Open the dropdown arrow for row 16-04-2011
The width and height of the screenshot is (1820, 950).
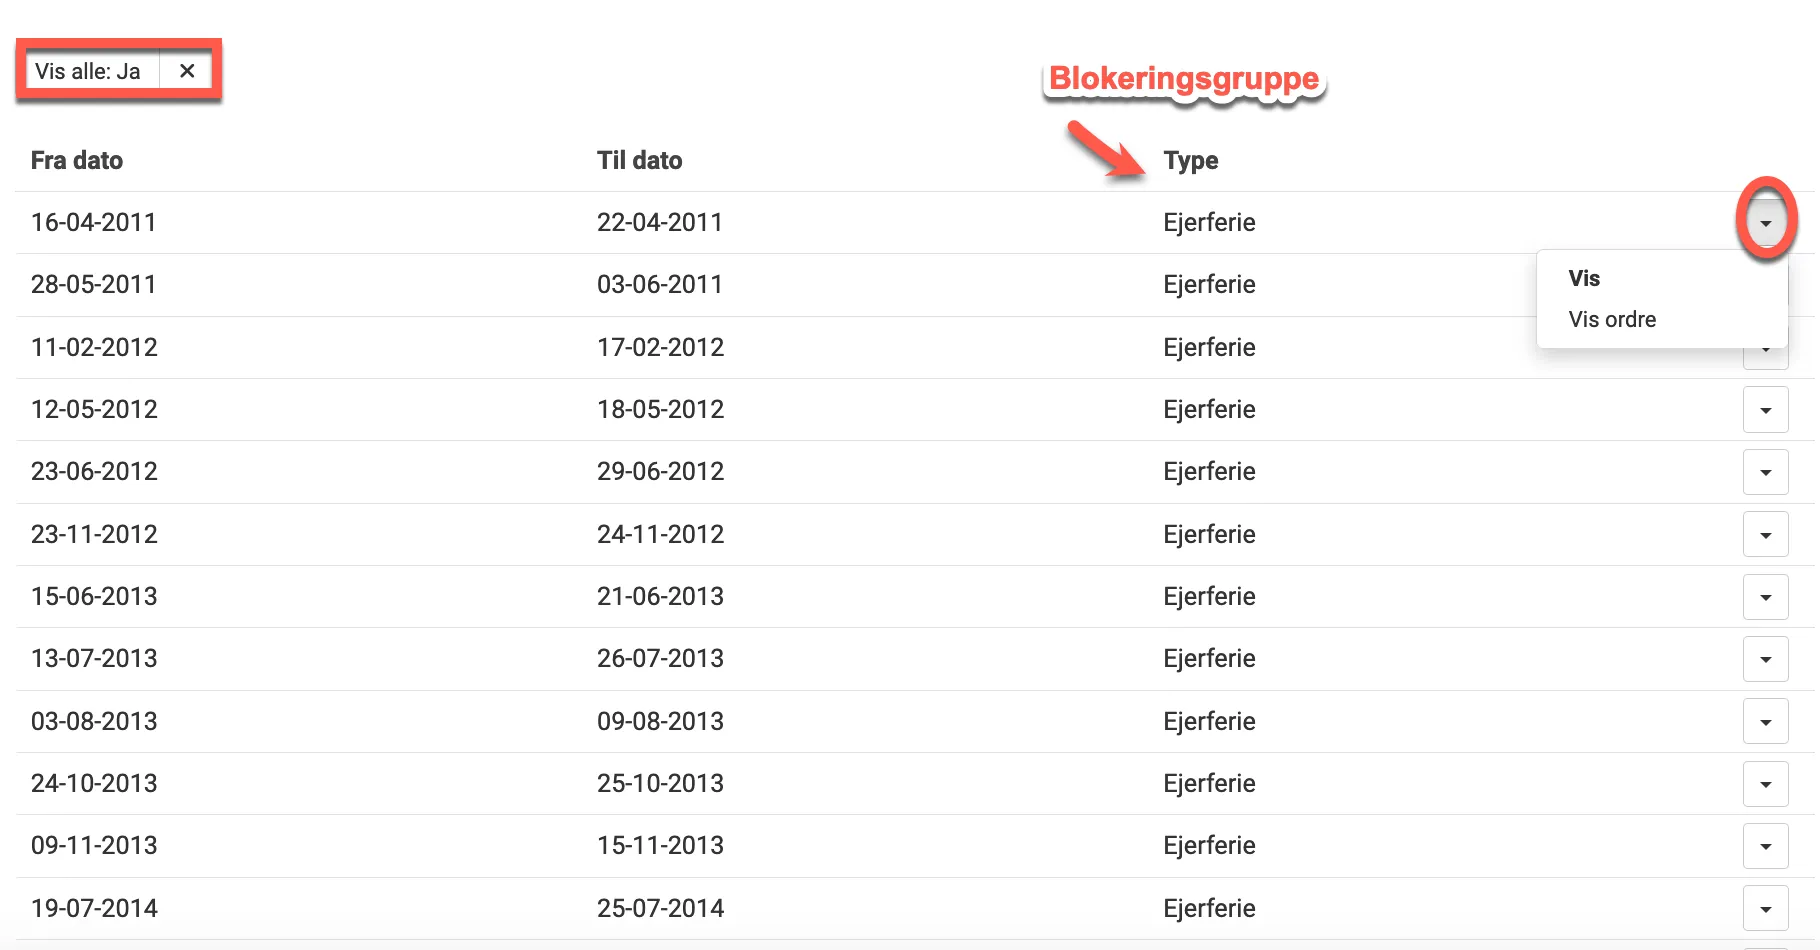coord(1766,222)
